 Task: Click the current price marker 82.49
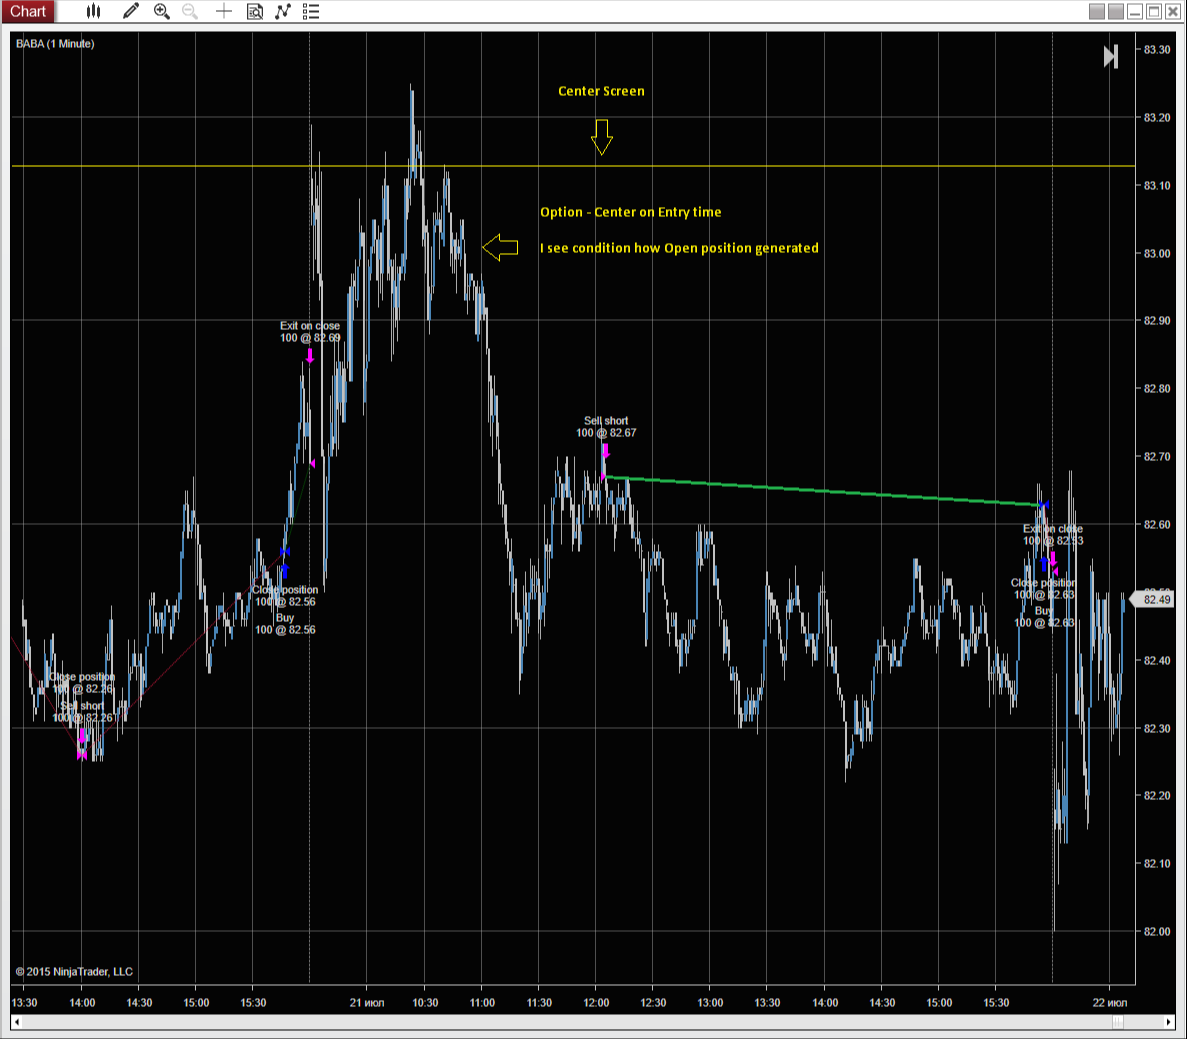coord(1154,600)
